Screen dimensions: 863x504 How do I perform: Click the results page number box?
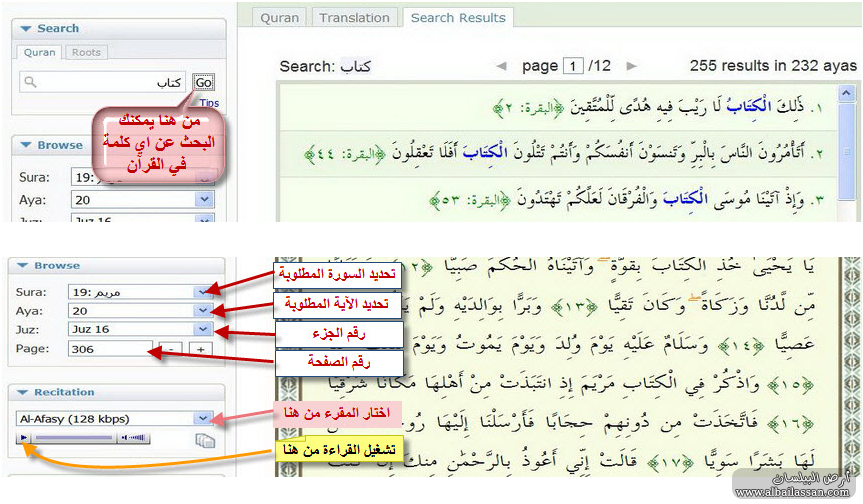pyautogui.click(x=573, y=67)
